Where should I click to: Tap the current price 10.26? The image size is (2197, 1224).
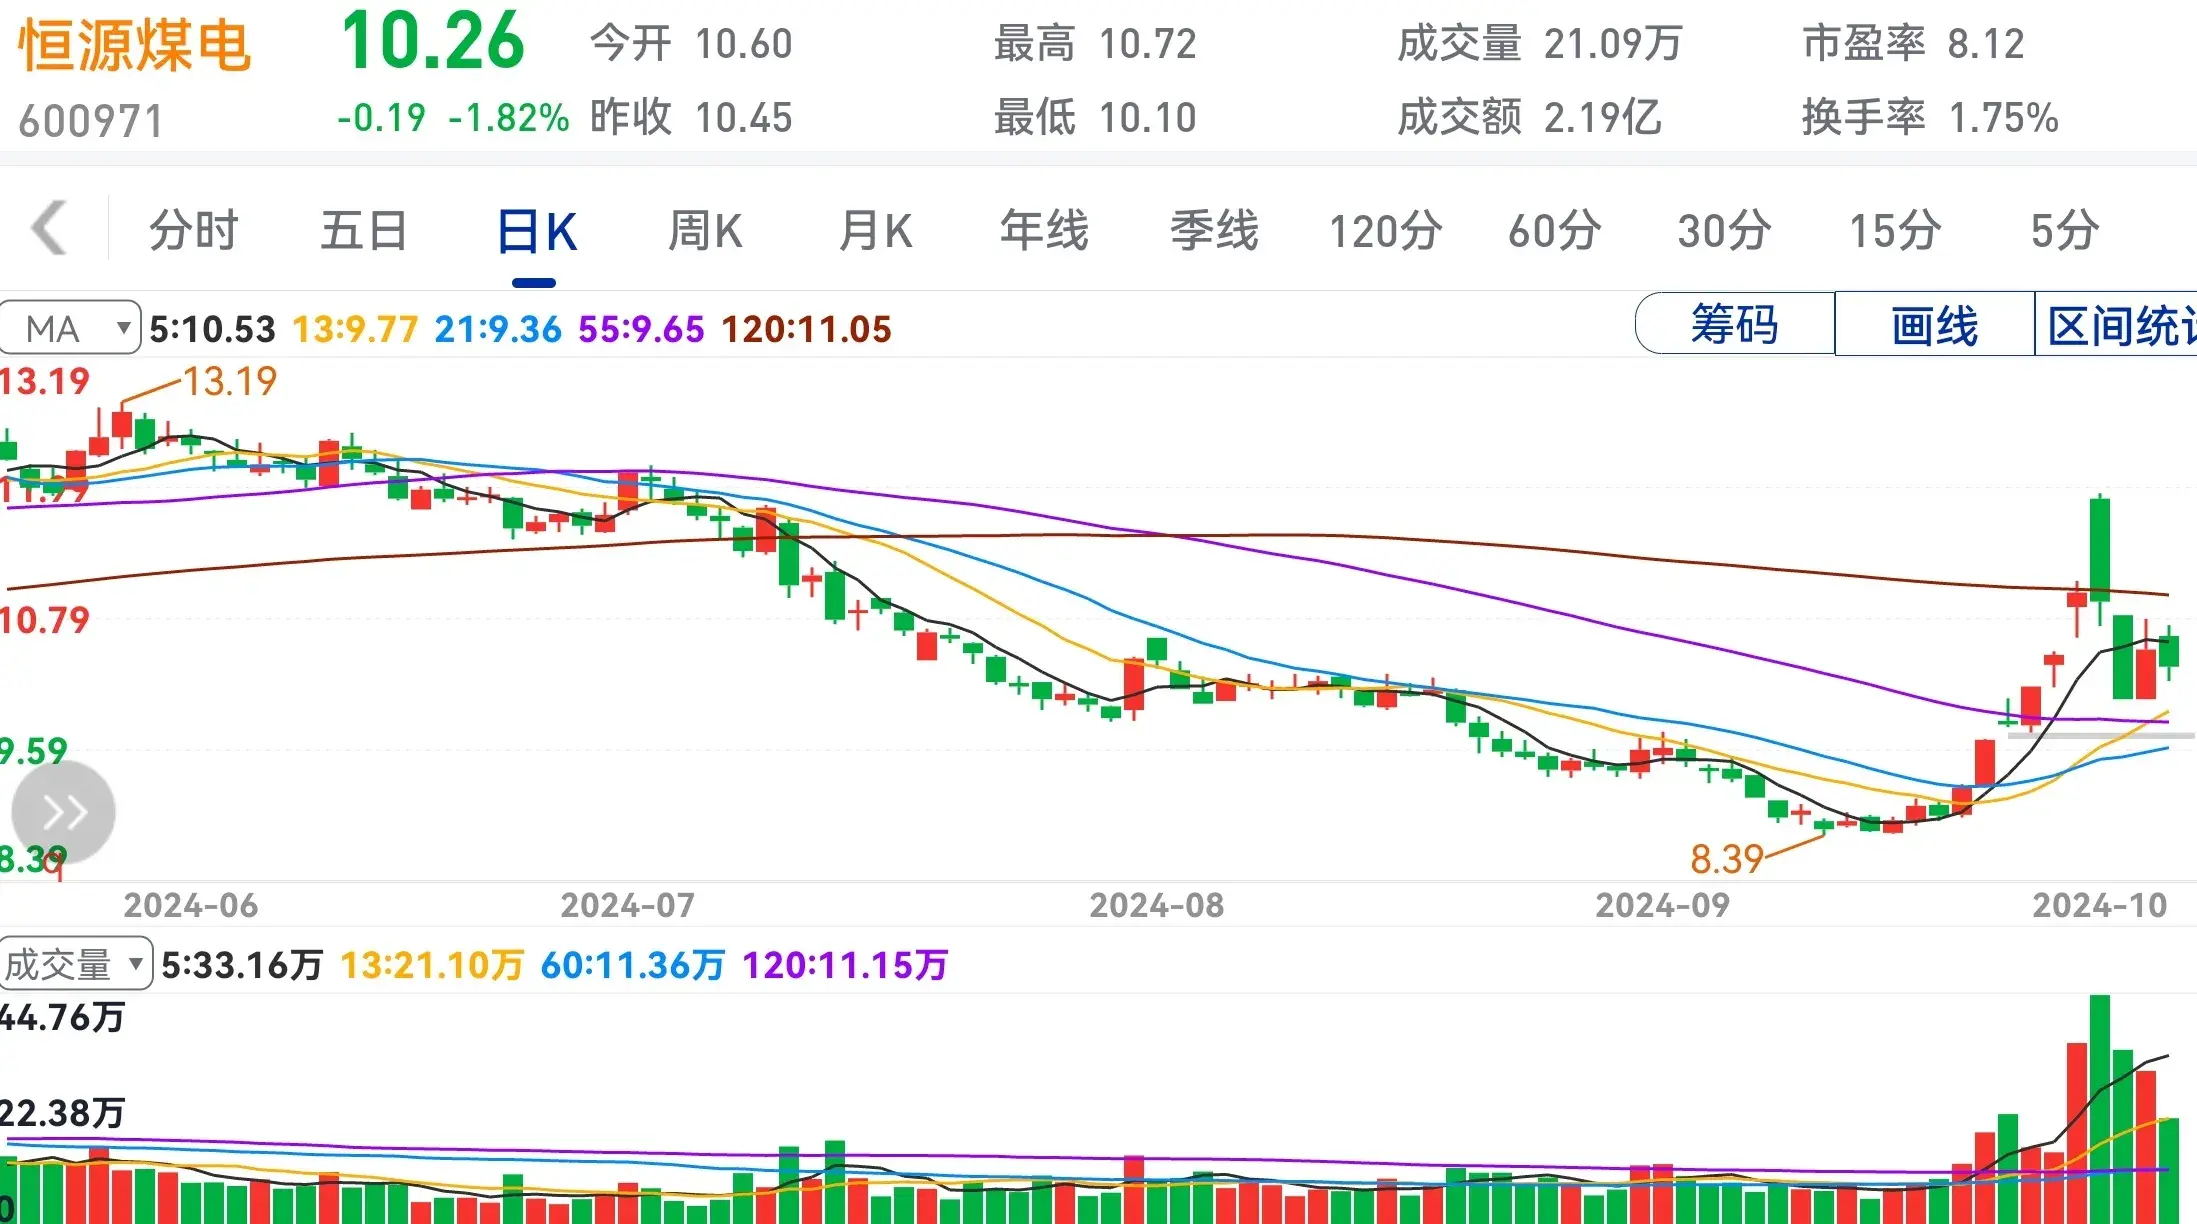432,42
